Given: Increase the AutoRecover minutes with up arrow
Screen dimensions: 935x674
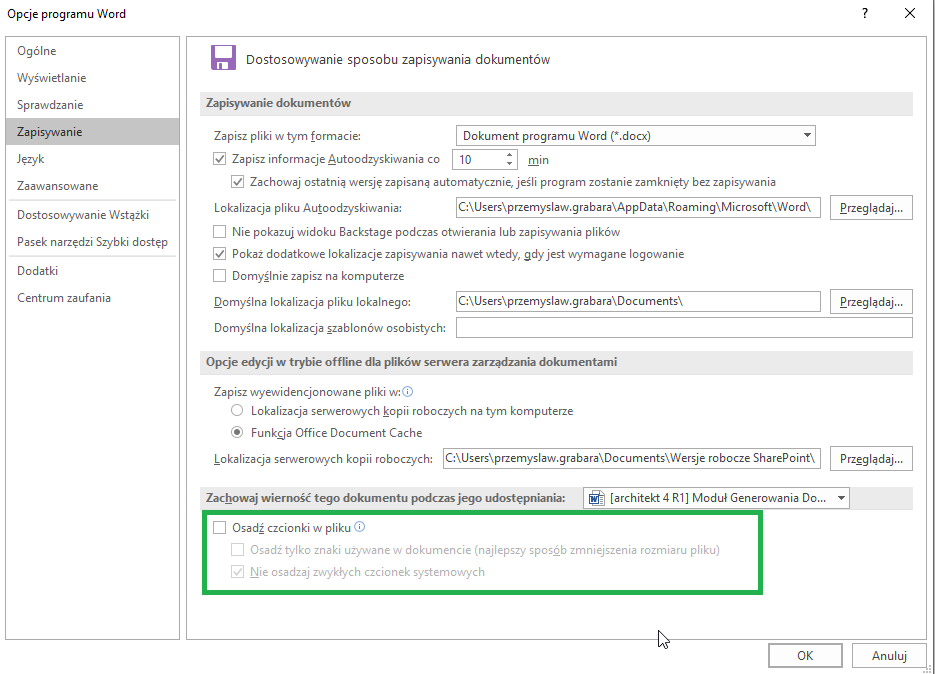Looking at the screenshot, I should tap(509, 155).
